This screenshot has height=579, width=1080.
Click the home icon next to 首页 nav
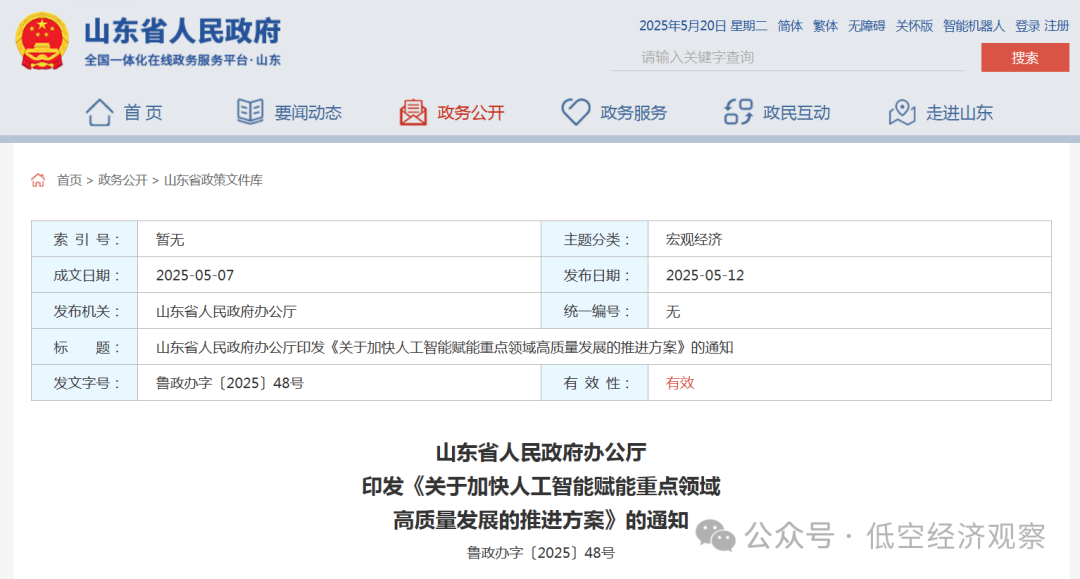99,112
